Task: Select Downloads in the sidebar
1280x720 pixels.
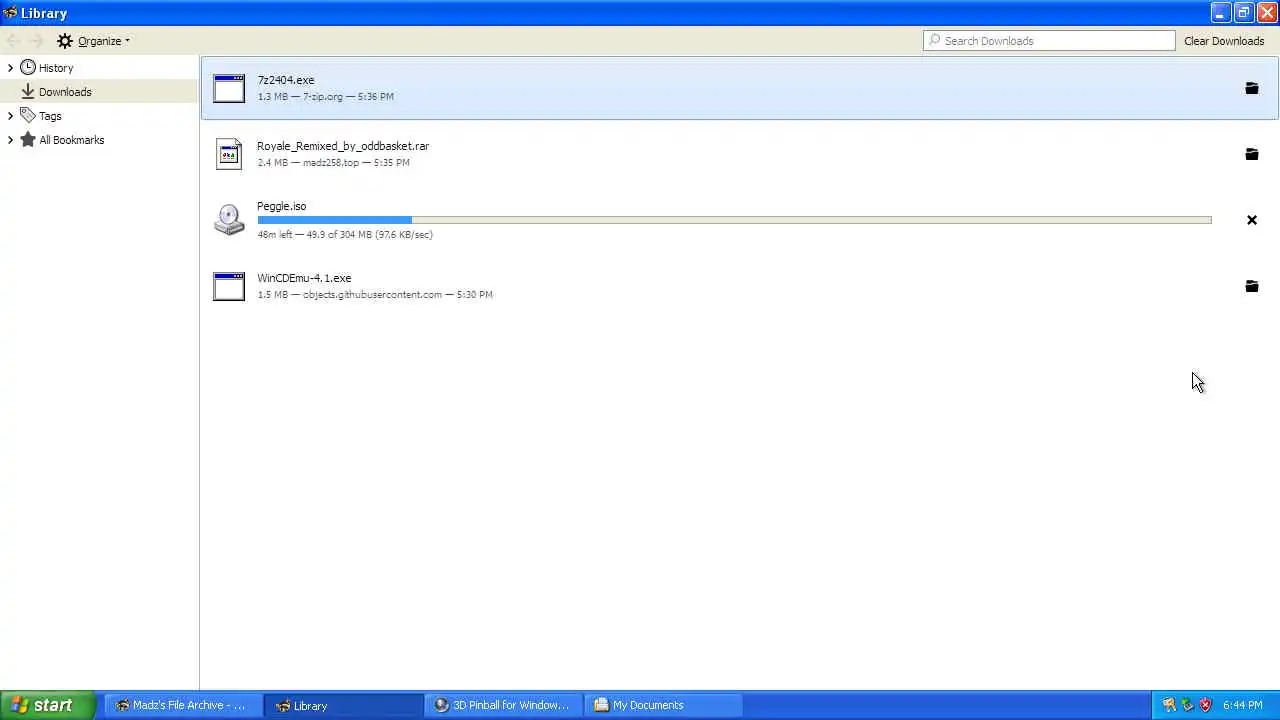Action: (x=65, y=92)
